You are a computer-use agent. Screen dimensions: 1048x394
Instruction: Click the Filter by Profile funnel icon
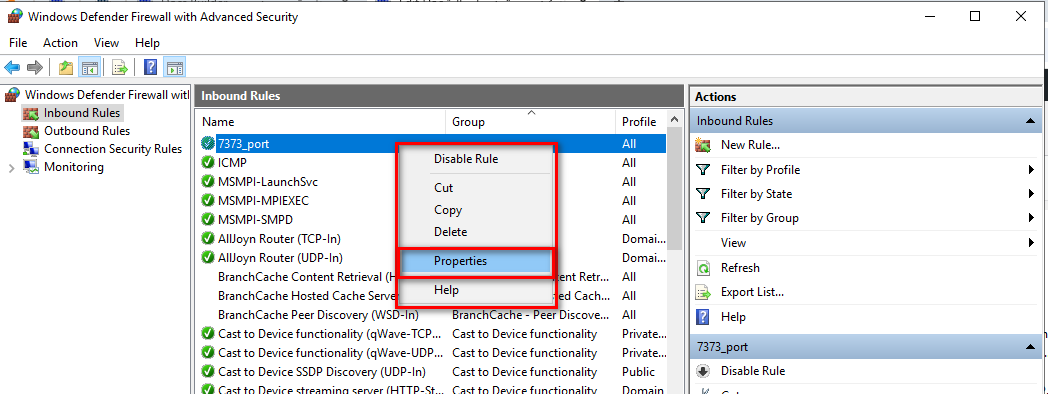[x=703, y=170]
